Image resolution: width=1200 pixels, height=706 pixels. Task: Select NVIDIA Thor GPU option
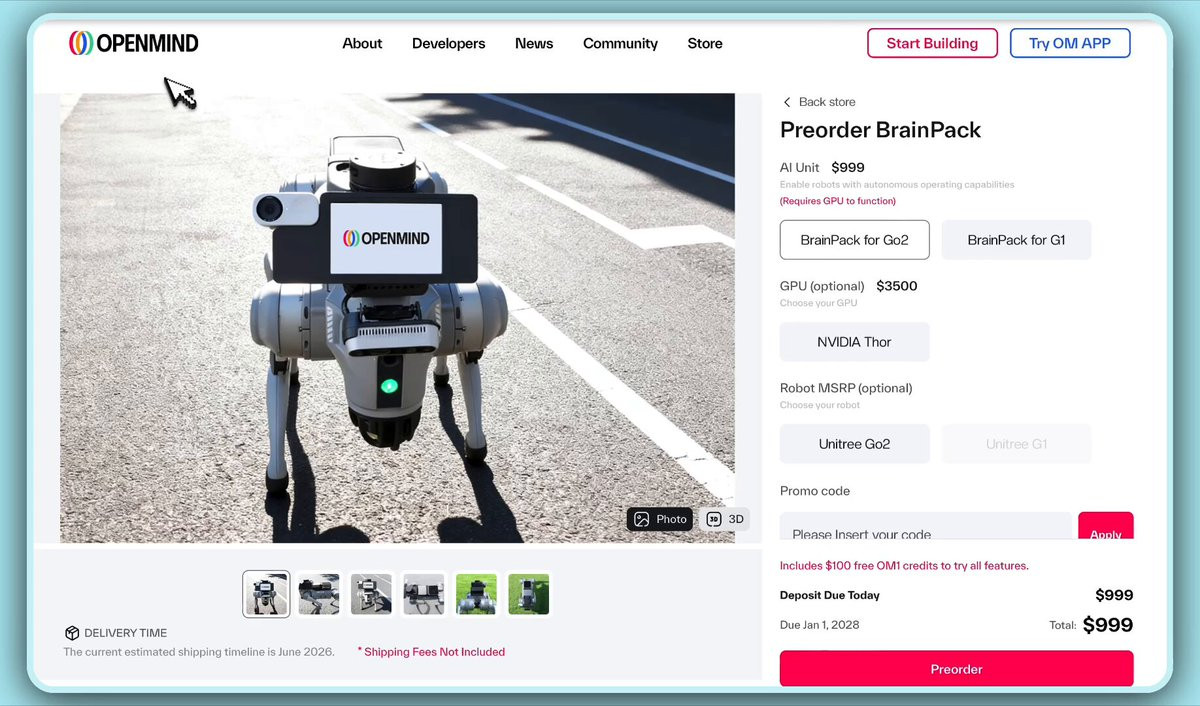coord(854,342)
